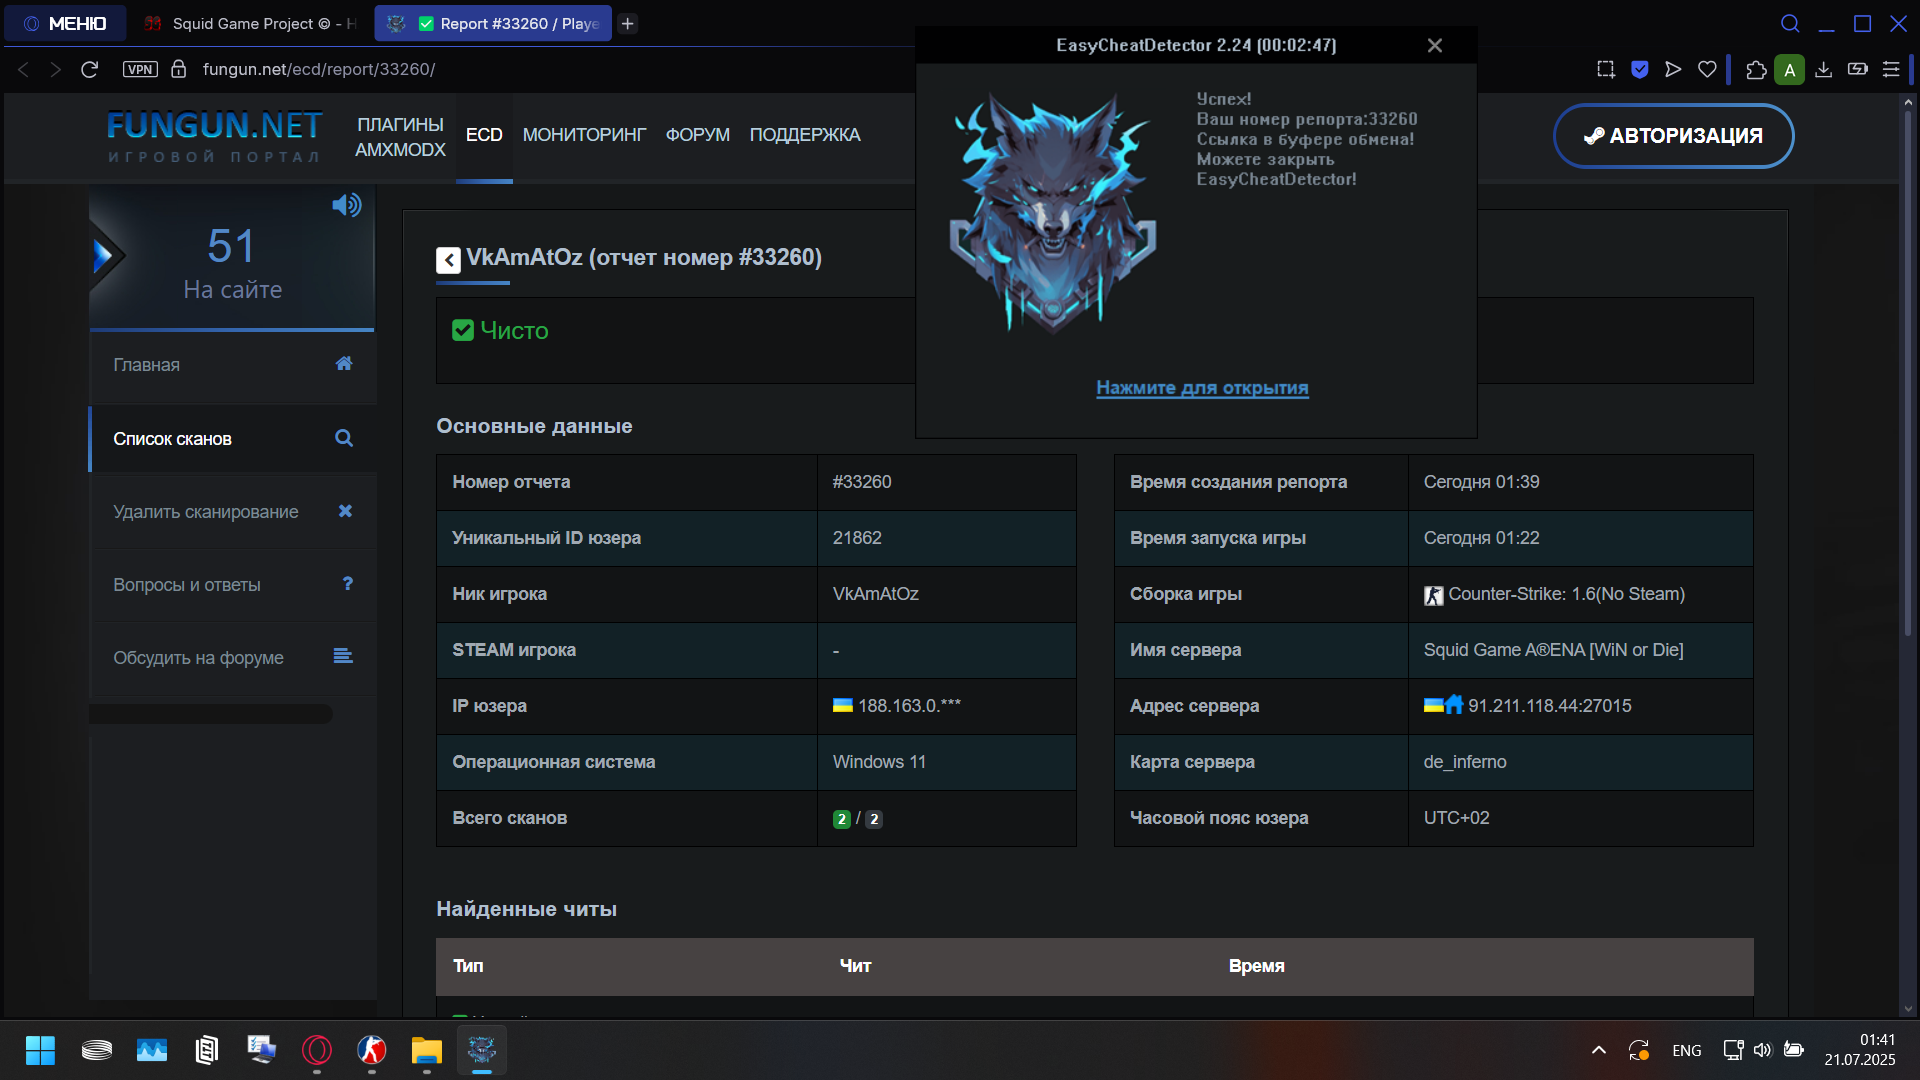
Task: Open Вопросы и ответы in the sidebar
Action: [x=233, y=585]
